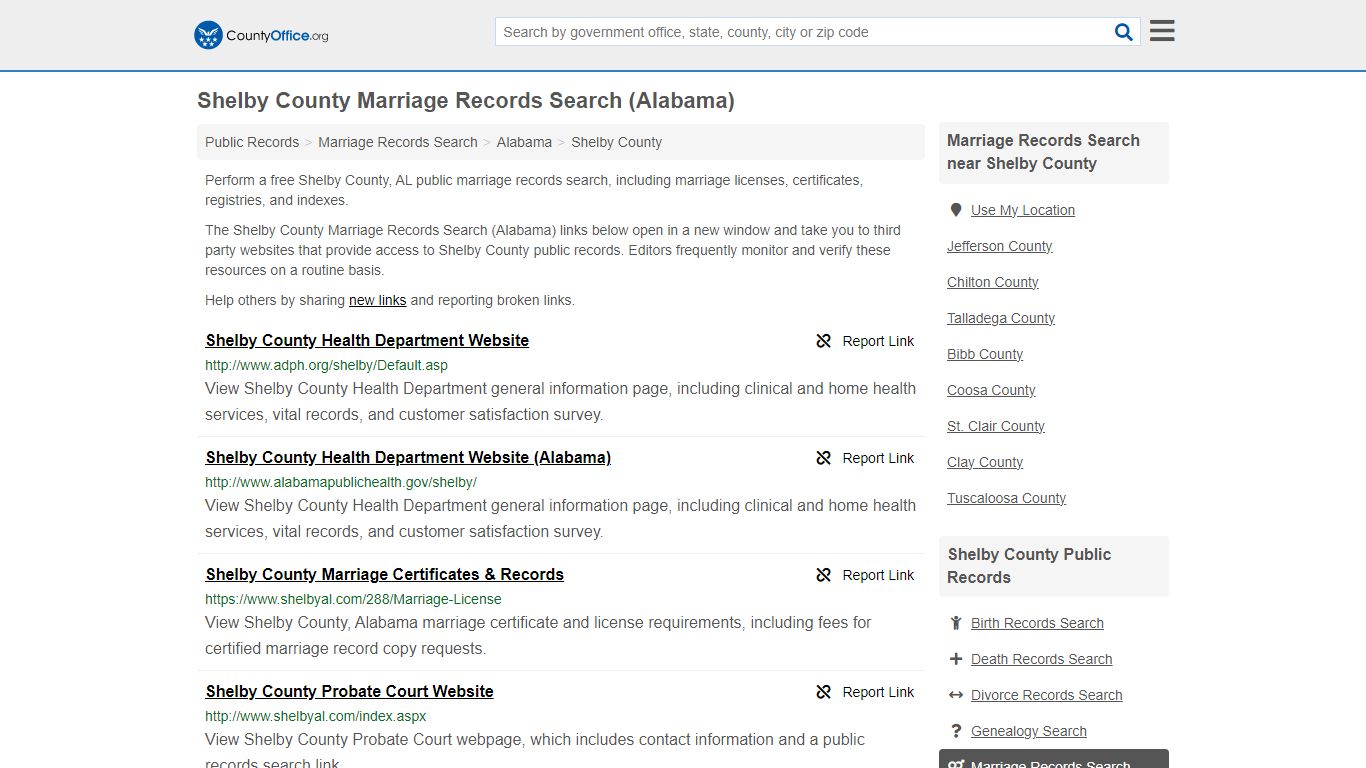1366x768 pixels.
Task: Open Talladega County marriage records
Action: click(x=1001, y=318)
